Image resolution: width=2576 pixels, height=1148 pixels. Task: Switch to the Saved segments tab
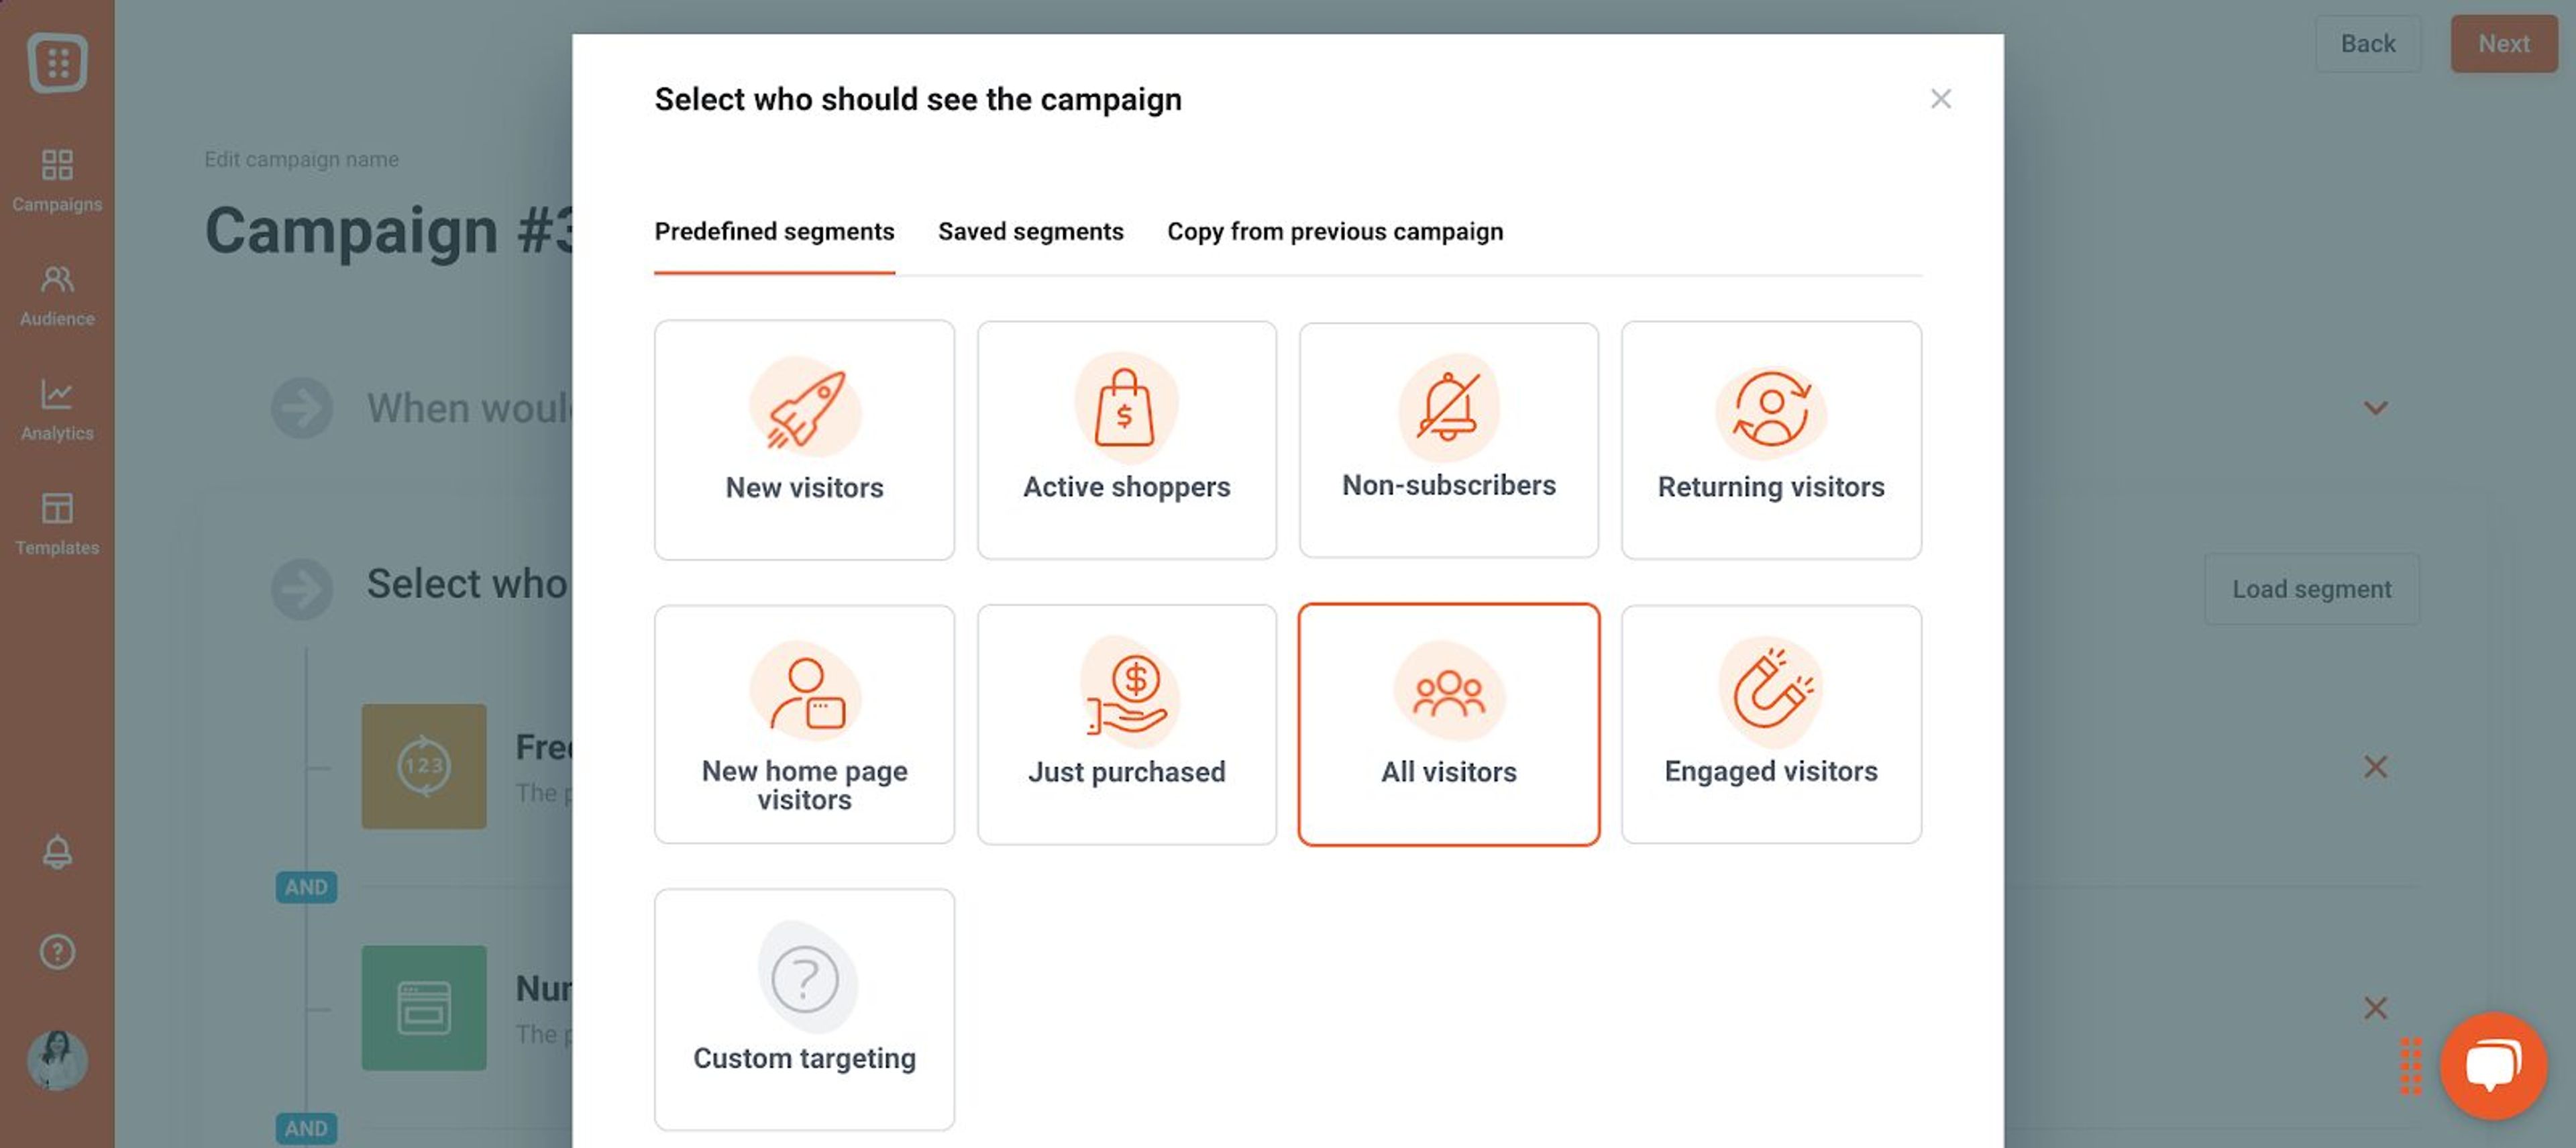[1030, 231]
